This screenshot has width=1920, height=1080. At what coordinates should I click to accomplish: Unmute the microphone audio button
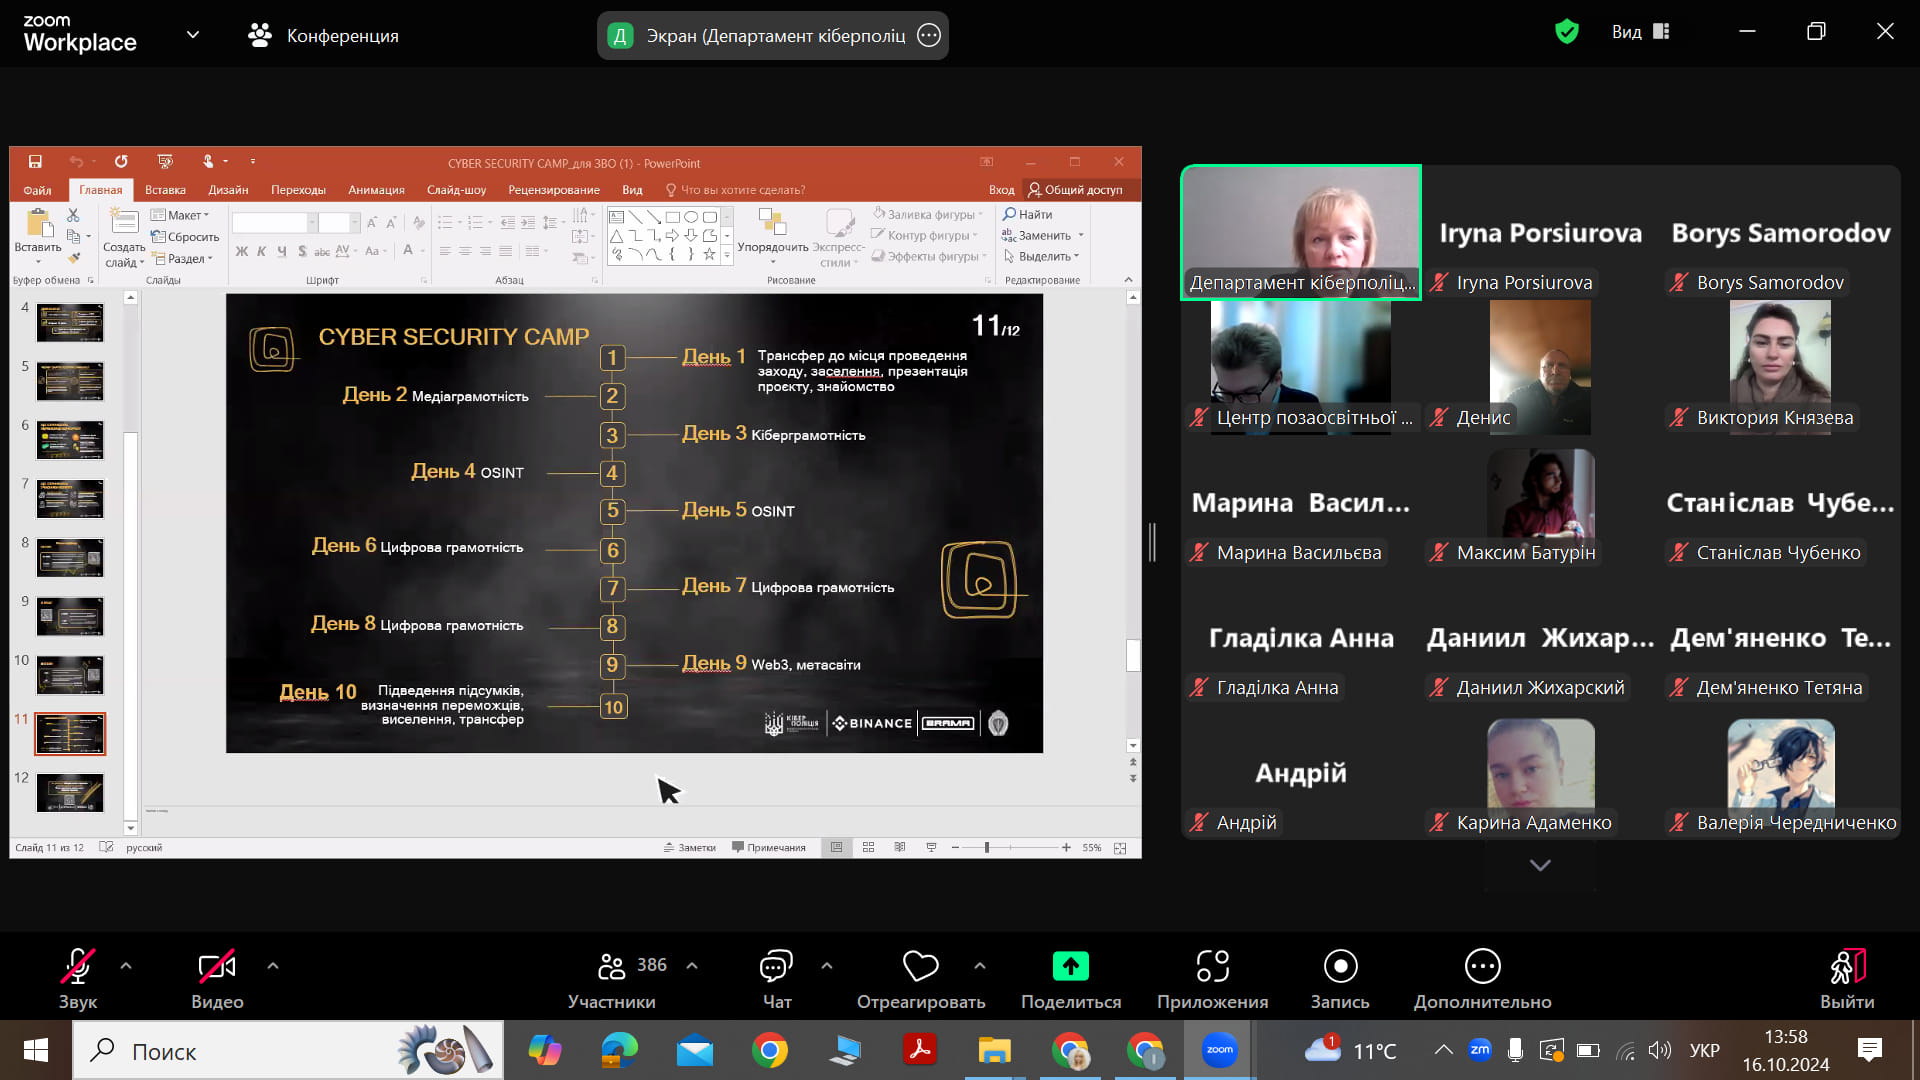click(77, 966)
